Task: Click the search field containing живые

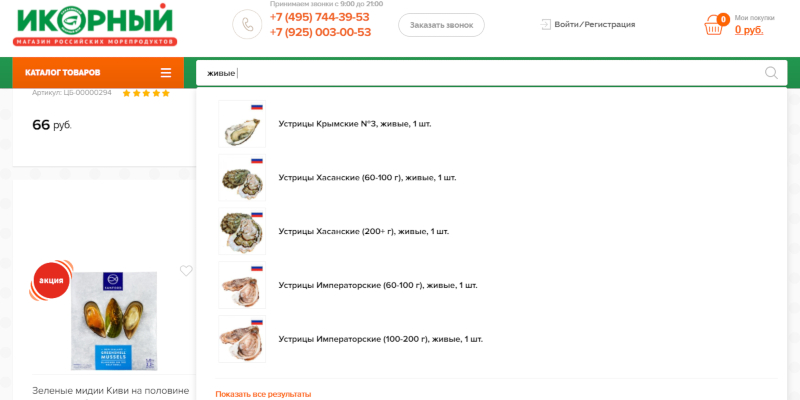Action: coord(480,73)
